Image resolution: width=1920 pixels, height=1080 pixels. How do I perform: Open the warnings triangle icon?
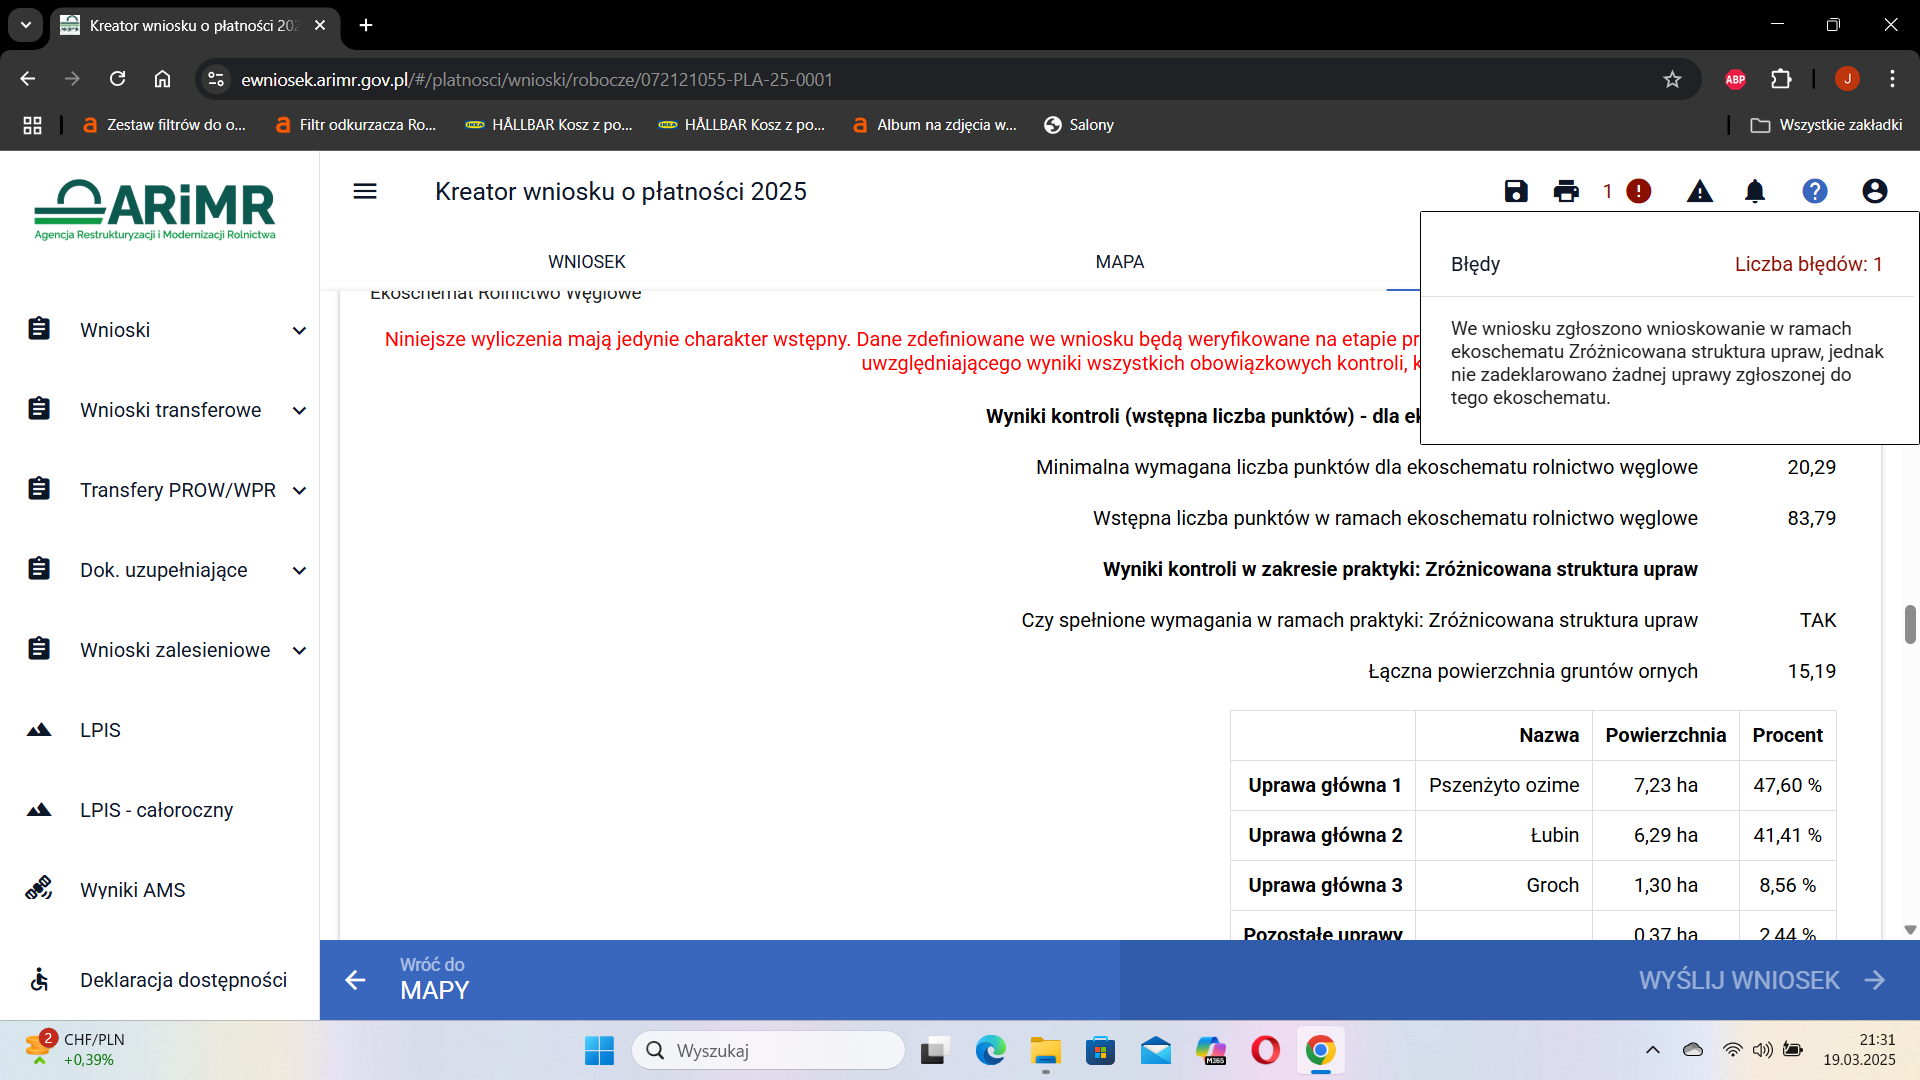(1700, 191)
